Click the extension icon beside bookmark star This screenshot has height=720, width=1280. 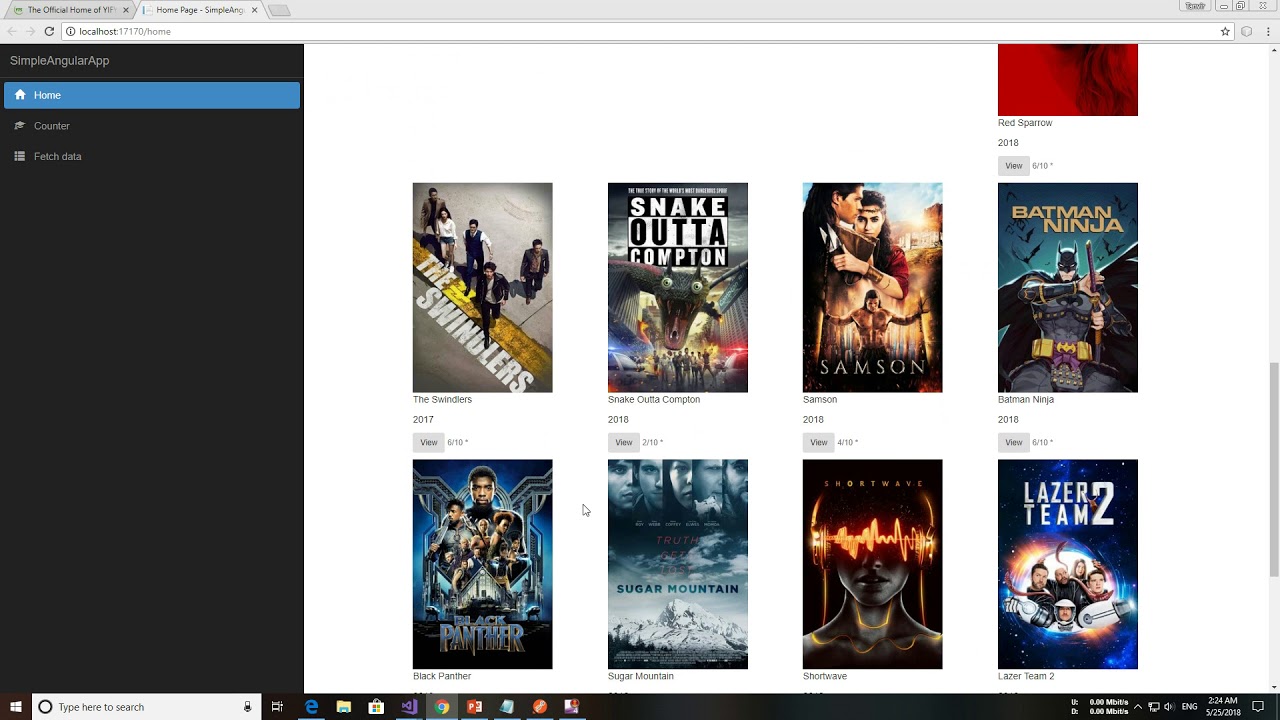(1247, 31)
